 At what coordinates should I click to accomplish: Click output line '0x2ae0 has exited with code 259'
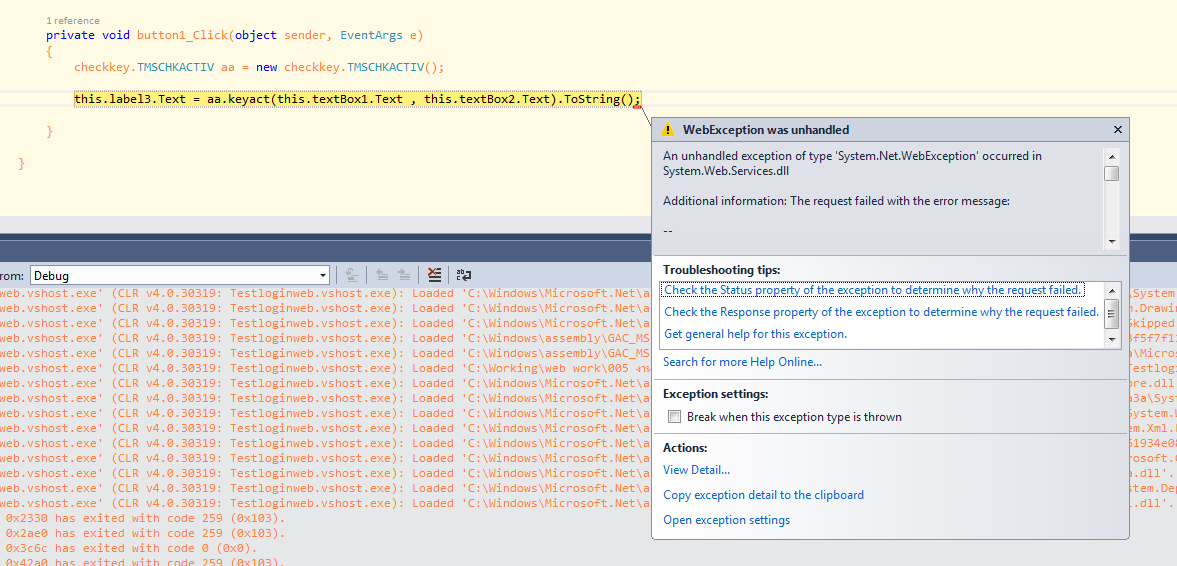(x=146, y=533)
